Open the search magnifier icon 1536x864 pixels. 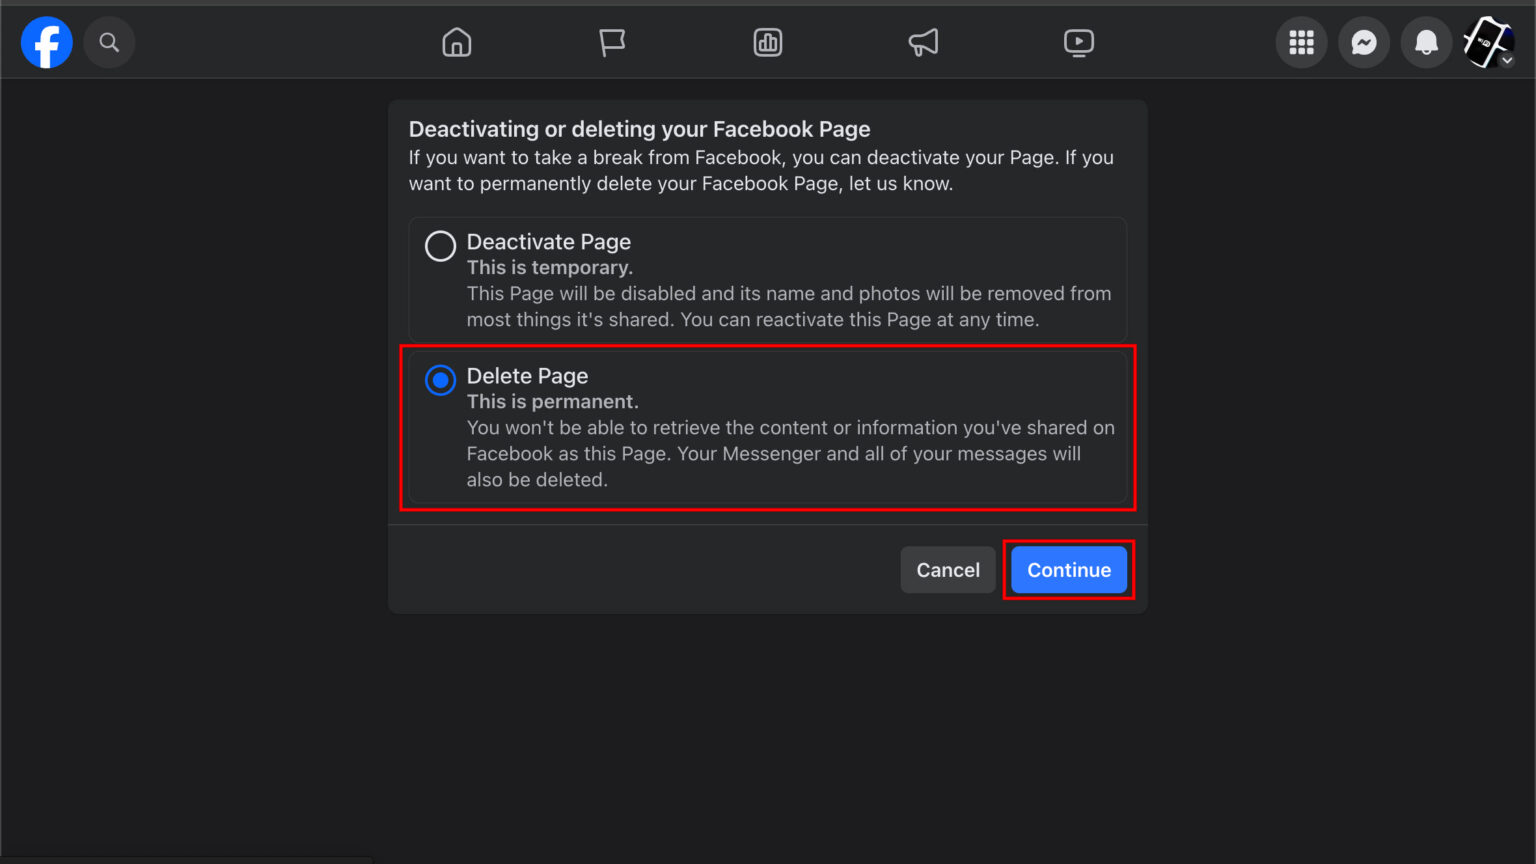[109, 42]
